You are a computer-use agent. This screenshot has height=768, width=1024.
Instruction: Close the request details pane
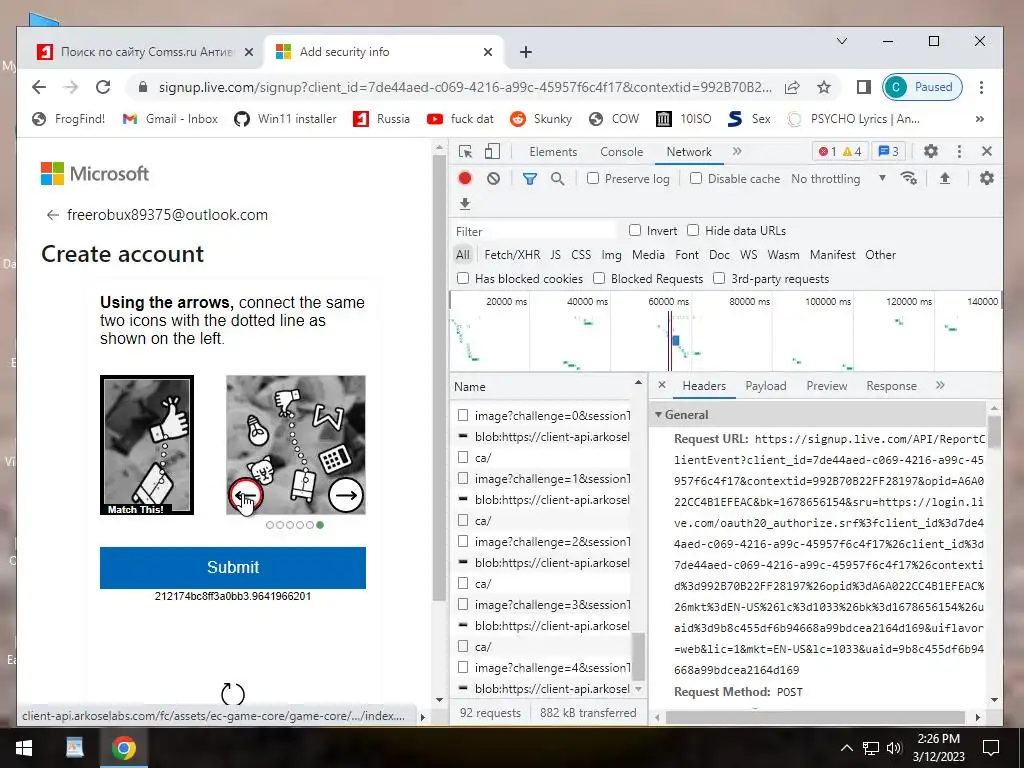[662, 385]
